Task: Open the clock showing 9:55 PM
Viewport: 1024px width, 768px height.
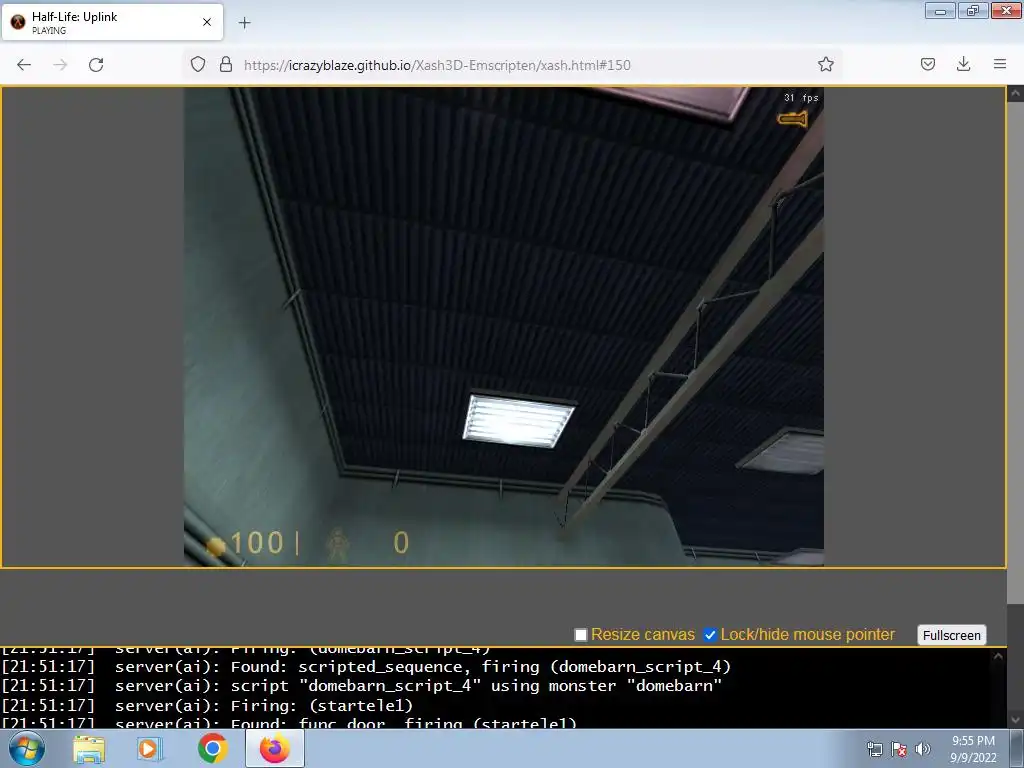Action: pyautogui.click(x=973, y=749)
